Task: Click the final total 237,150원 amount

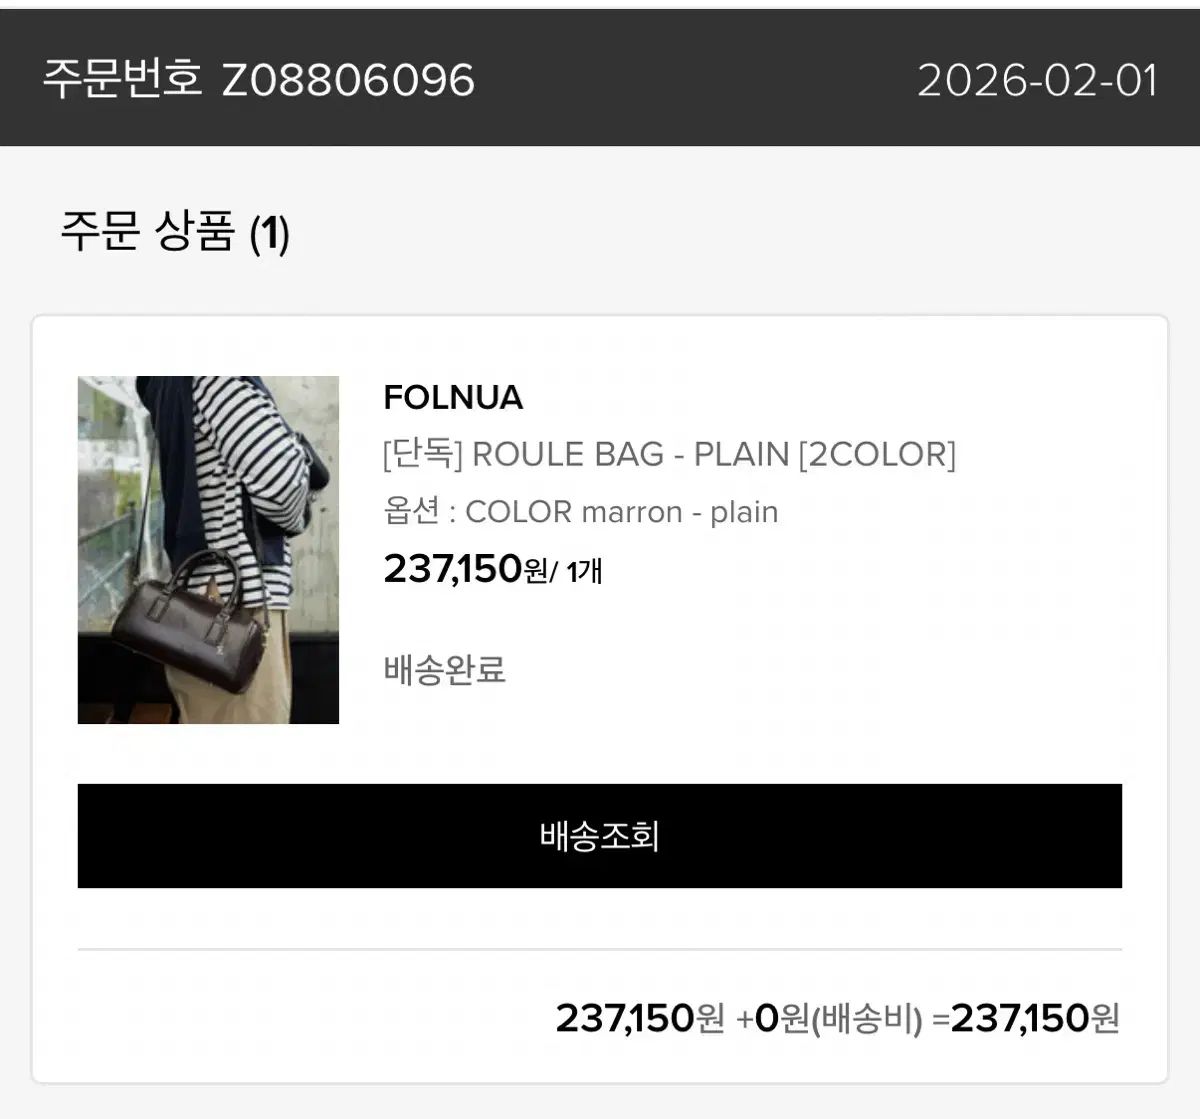Action: pyautogui.click(x=1035, y=1018)
